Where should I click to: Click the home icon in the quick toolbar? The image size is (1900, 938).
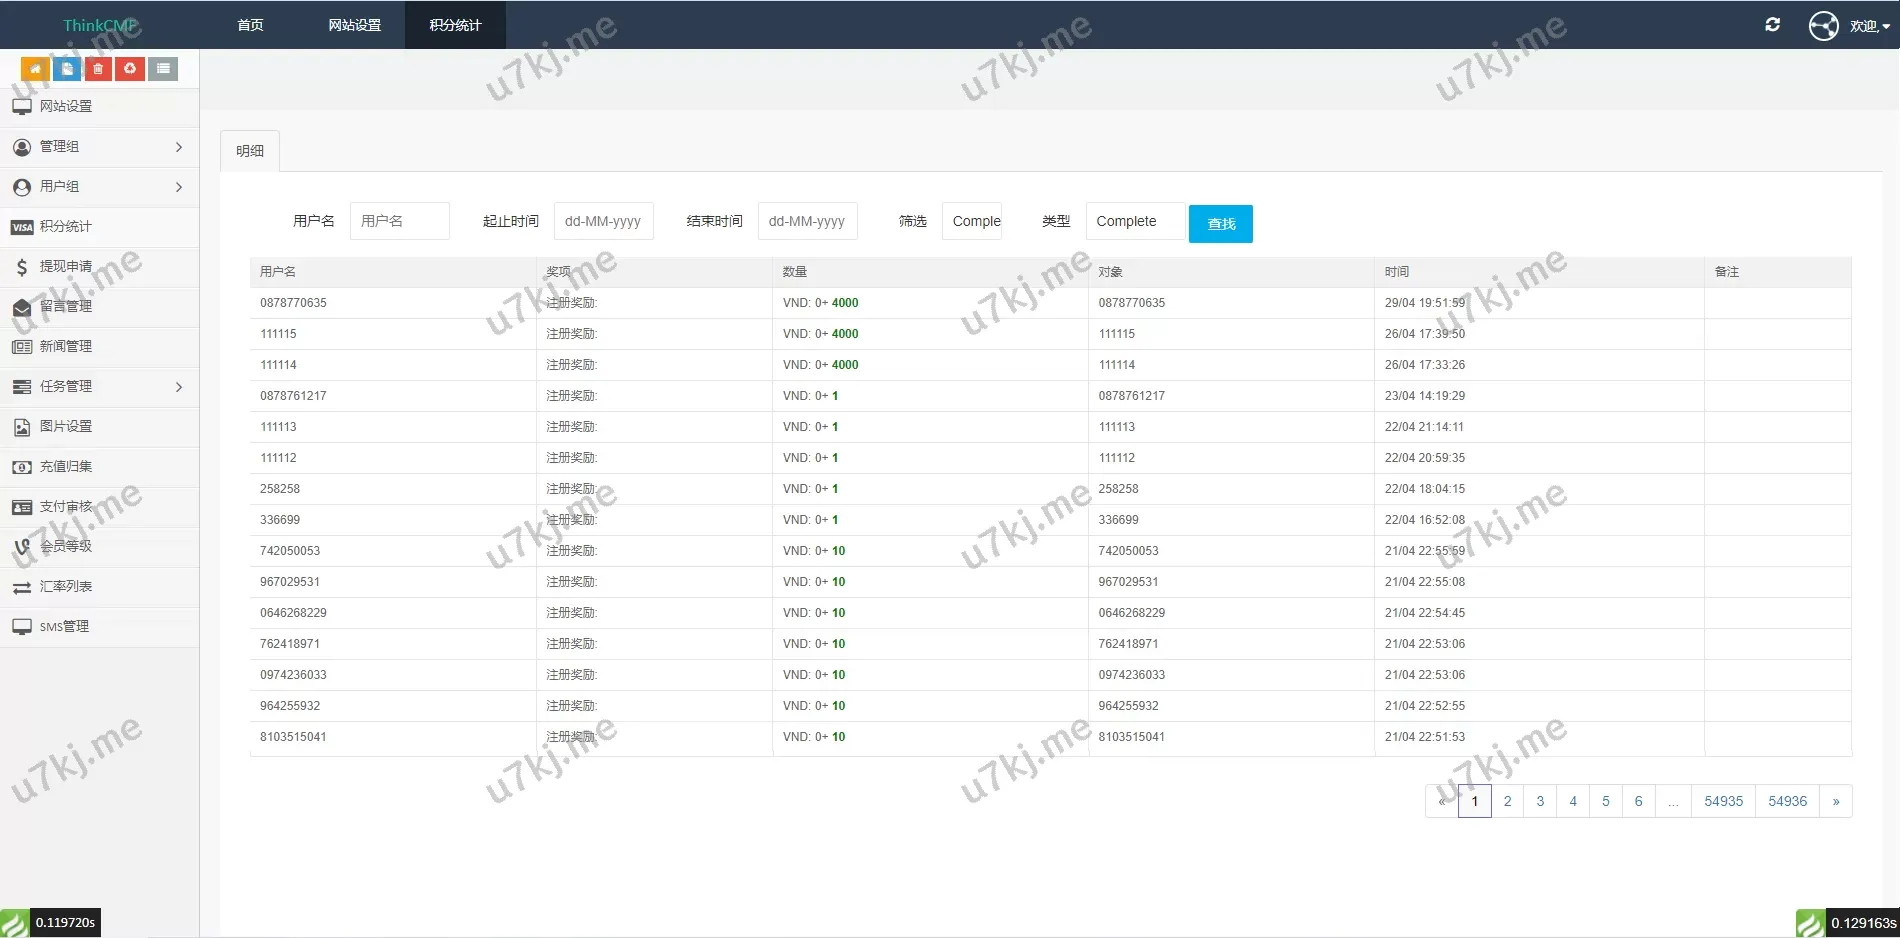point(35,68)
